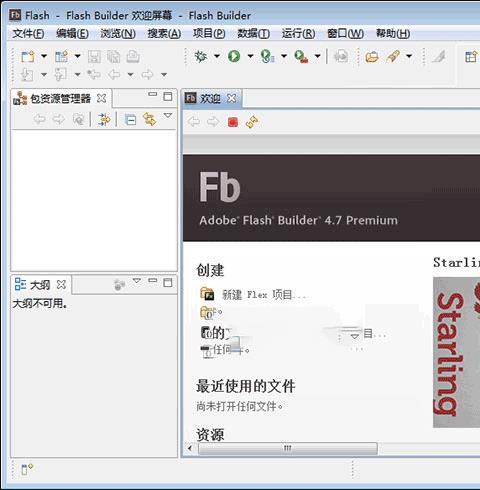The height and width of the screenshot is (490, 480).
Task: Minimize the 包资源管理器 panel
Action: pos(153,95)
